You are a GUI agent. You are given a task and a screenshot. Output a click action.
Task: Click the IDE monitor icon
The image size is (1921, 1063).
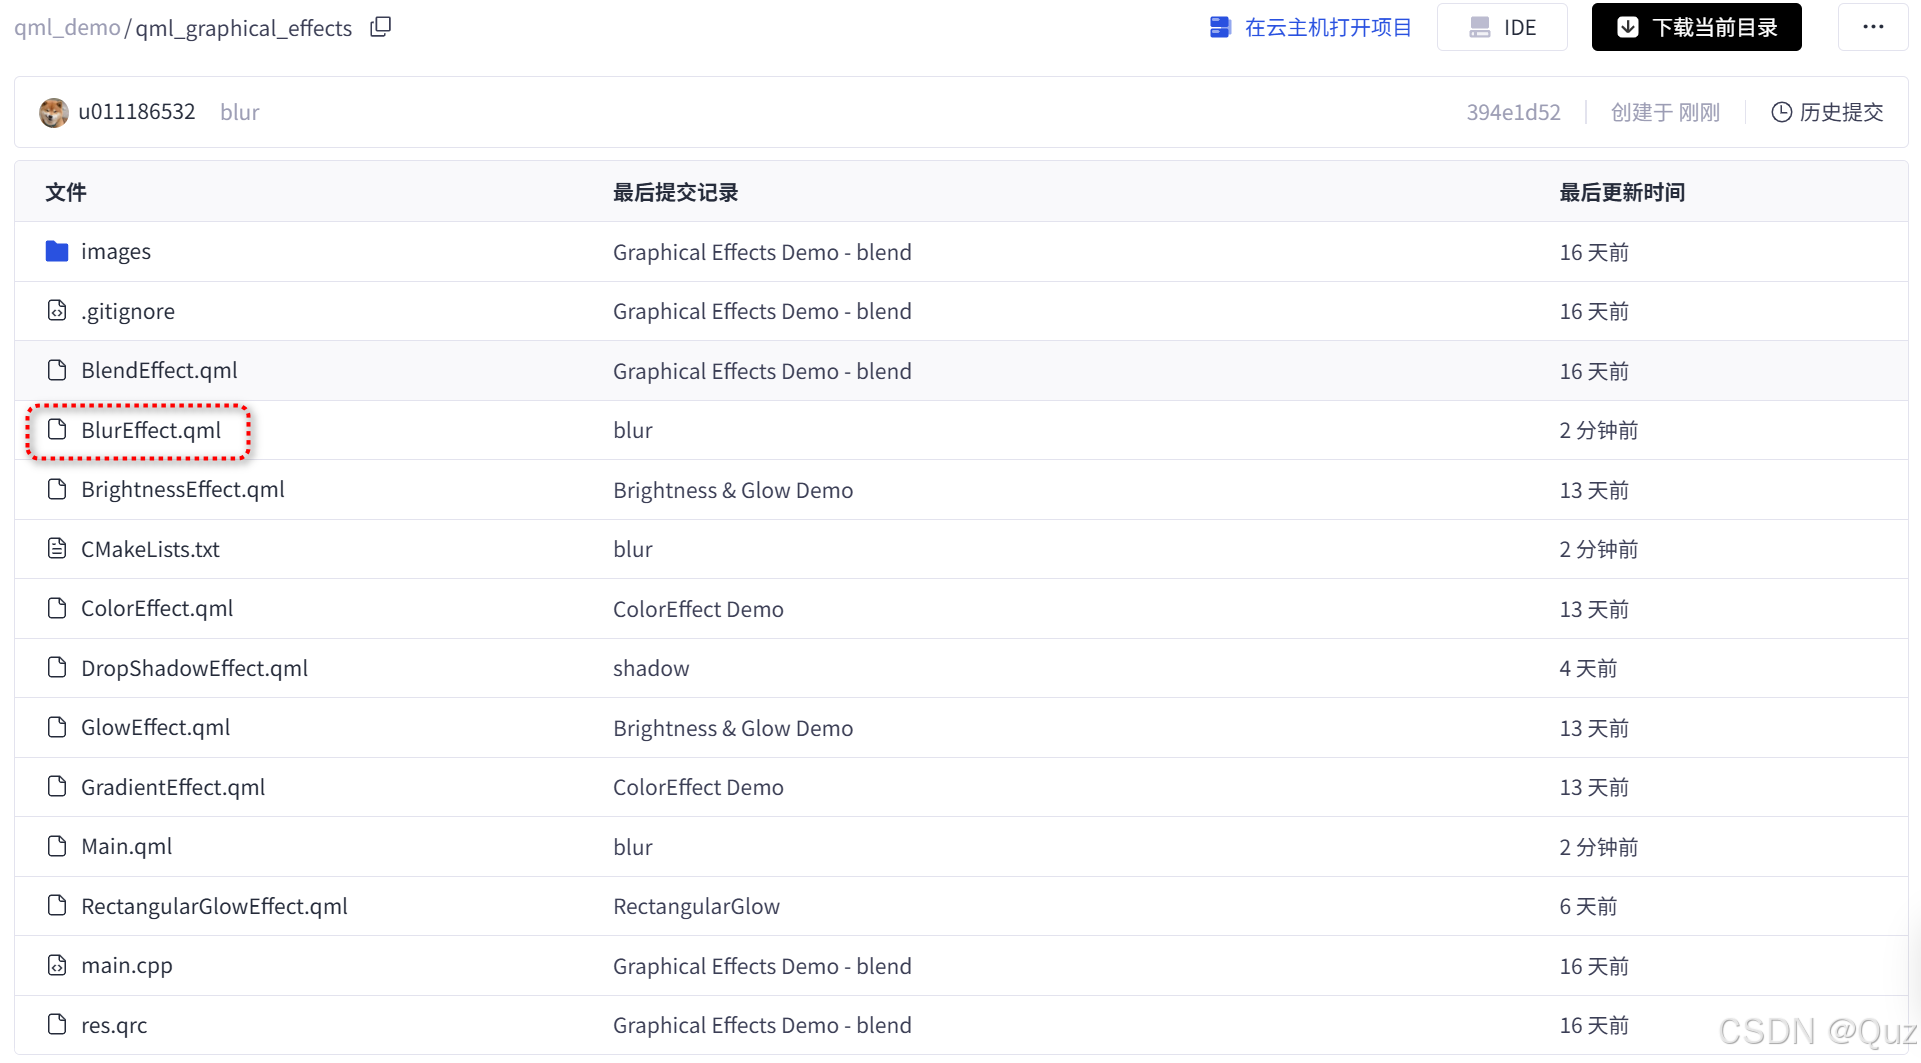pyautogui.click(x=1480, y=27)
